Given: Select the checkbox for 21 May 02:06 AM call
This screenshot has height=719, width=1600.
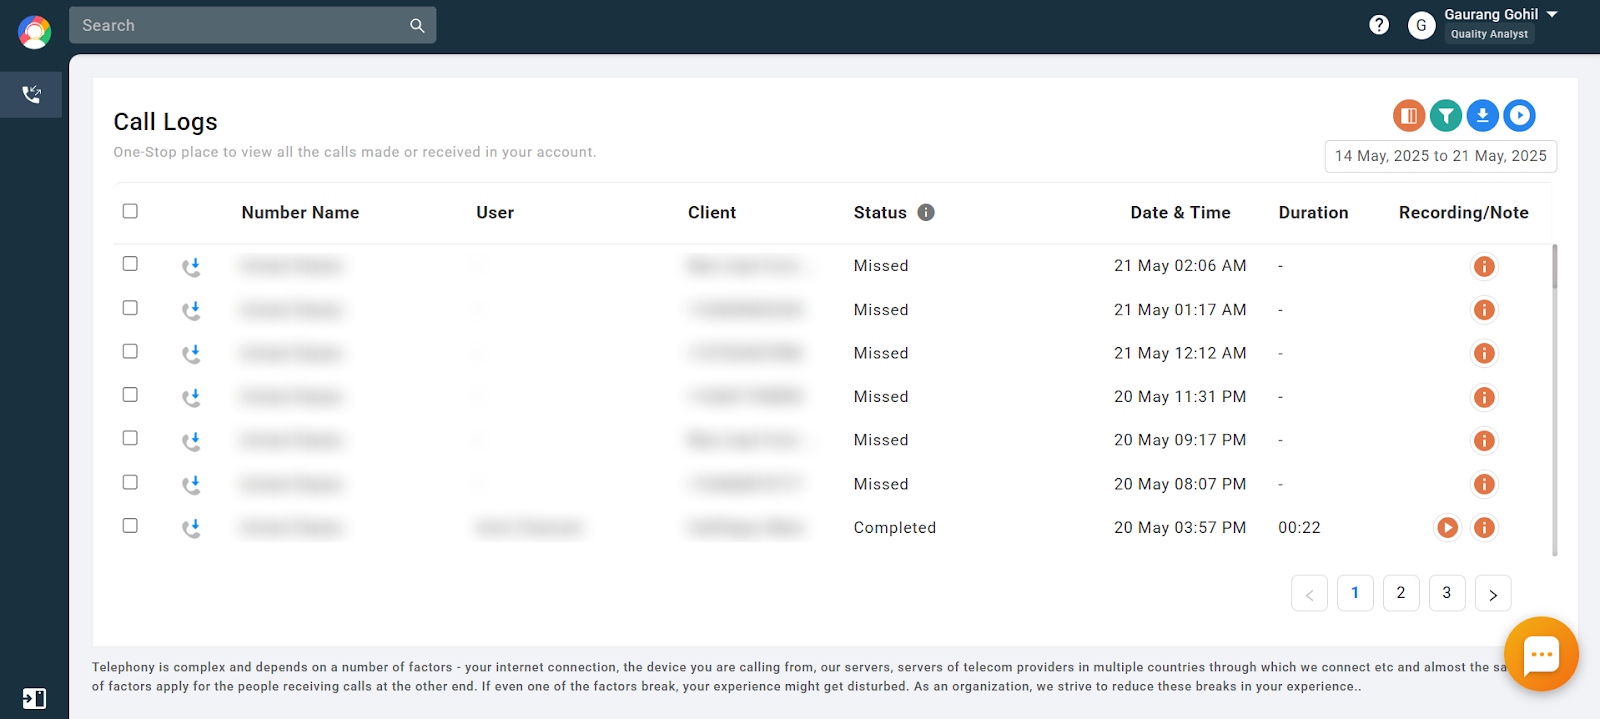Looking at the screenshot, I should (x=130, y=264).
